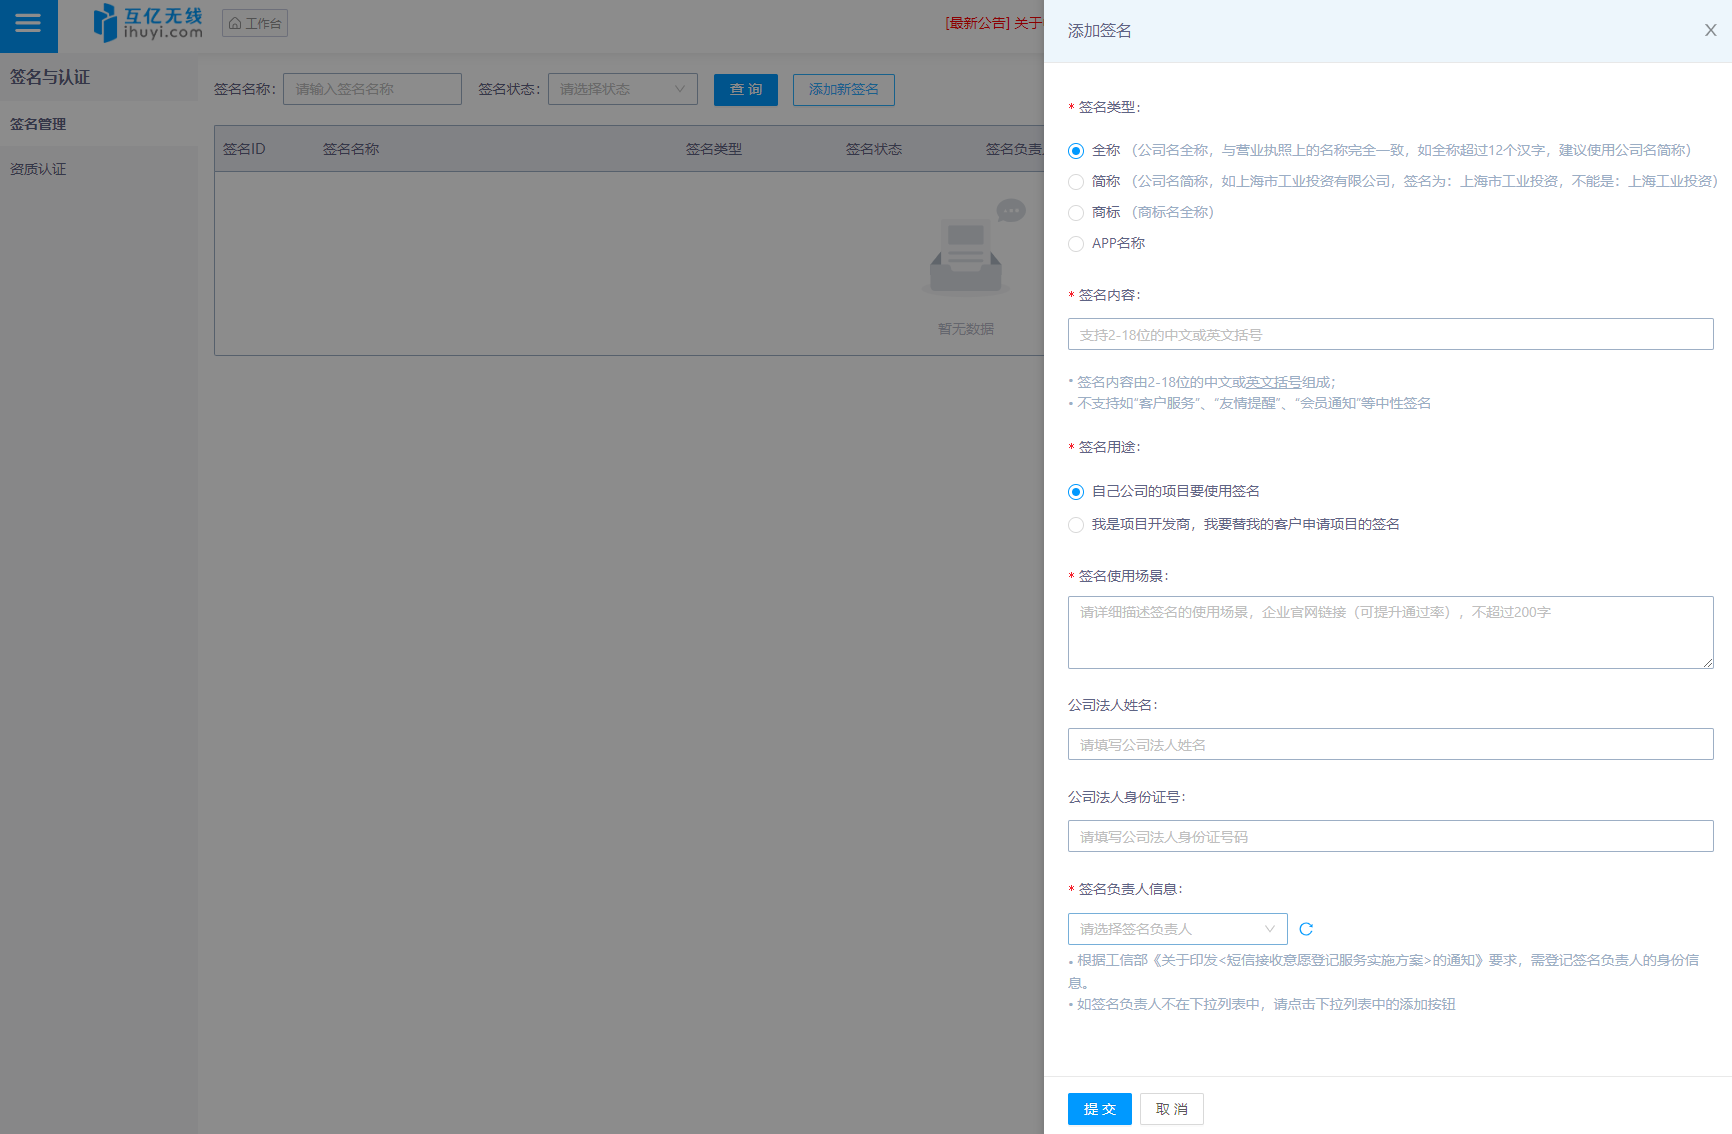The width and height of the screenshot is (1732, 1134).
Task: Open the 签名状态 status dropdown
Action: [x=622, y=89]
